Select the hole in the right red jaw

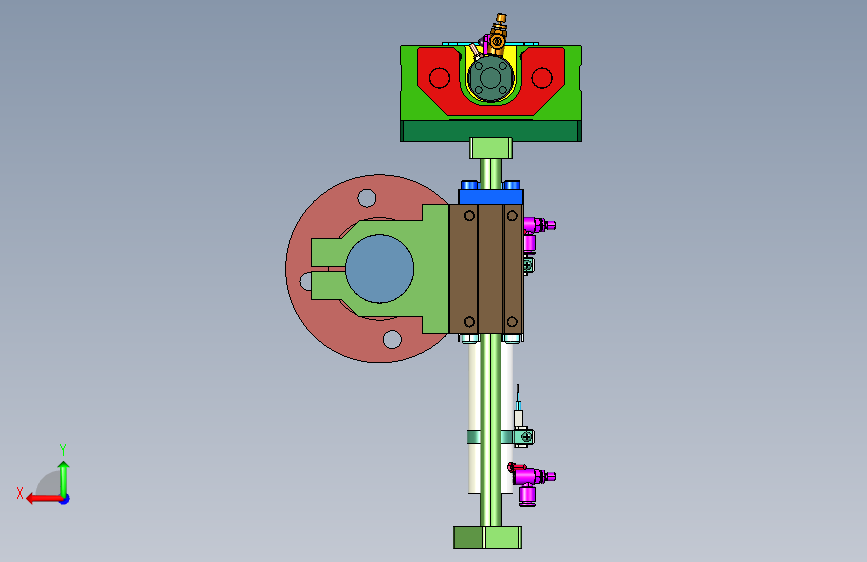(542, 78)
